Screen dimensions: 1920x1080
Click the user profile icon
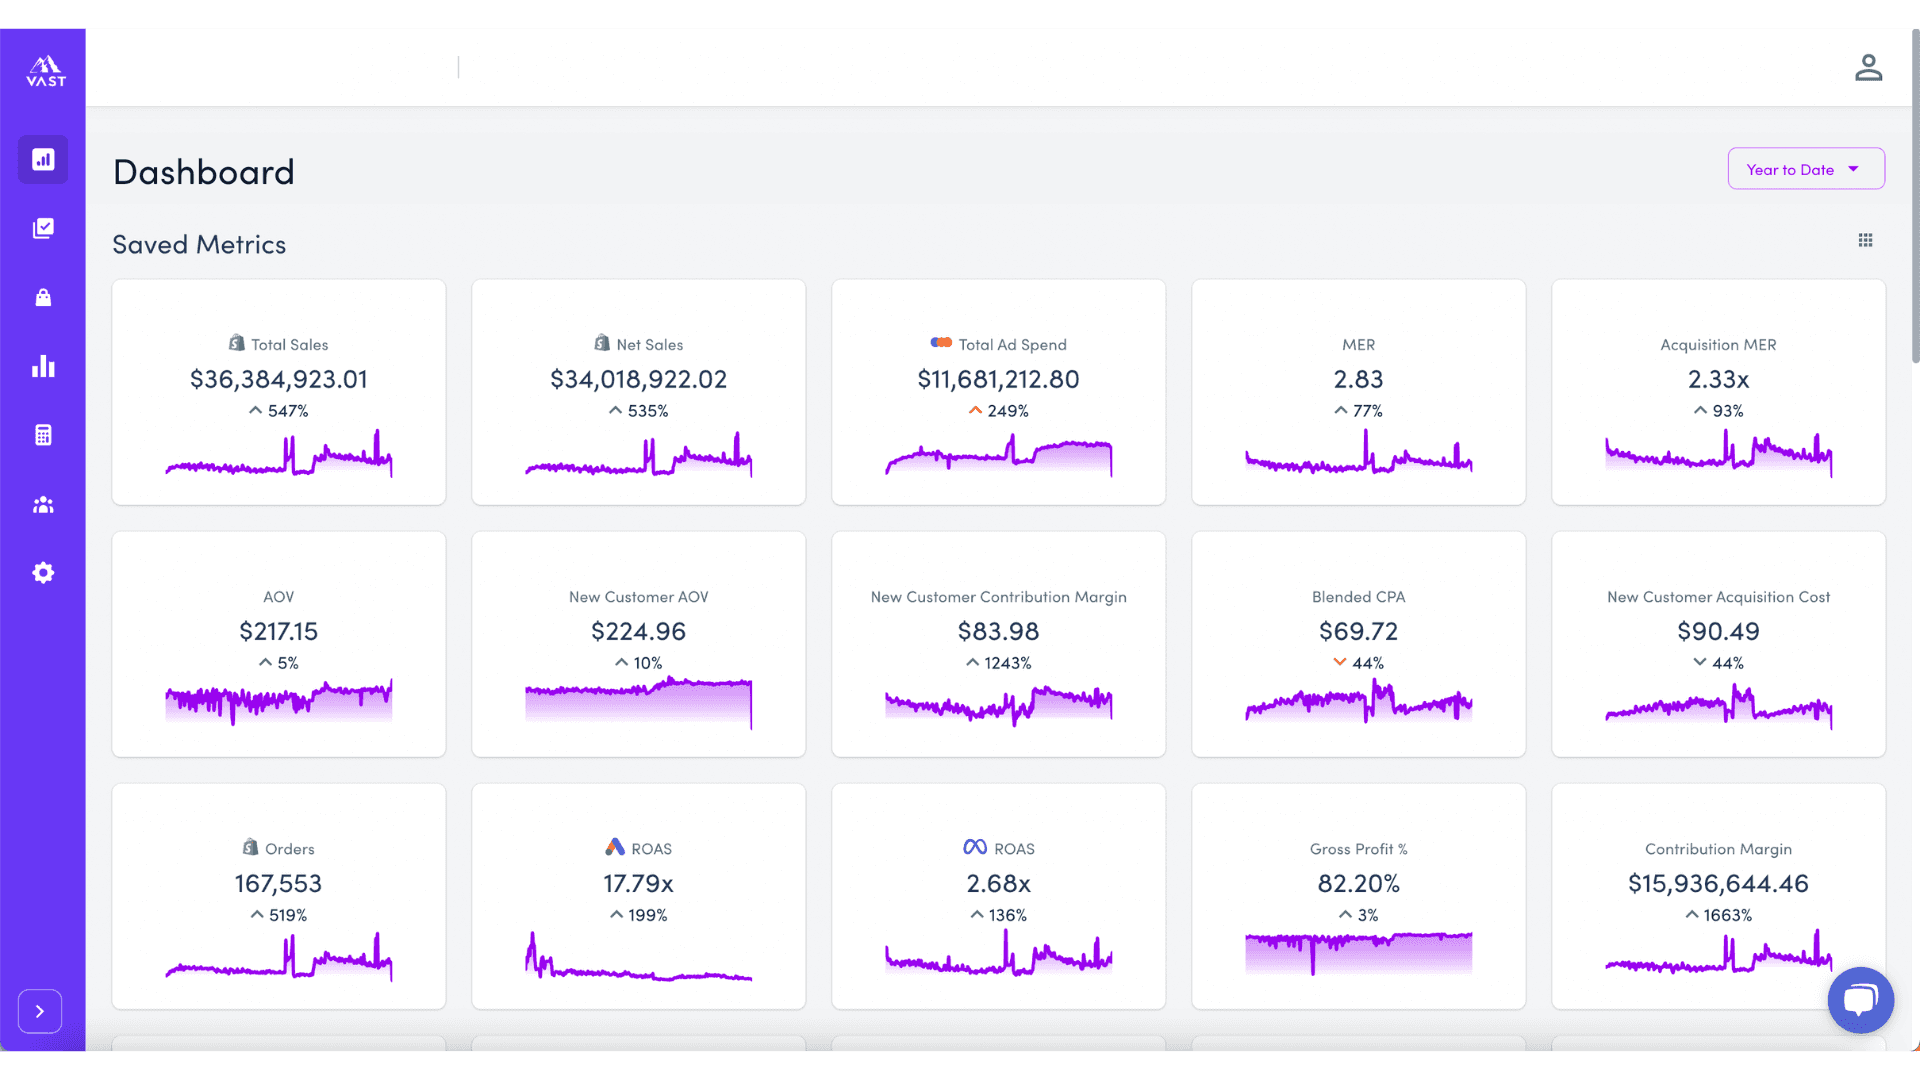(1868, 68)
